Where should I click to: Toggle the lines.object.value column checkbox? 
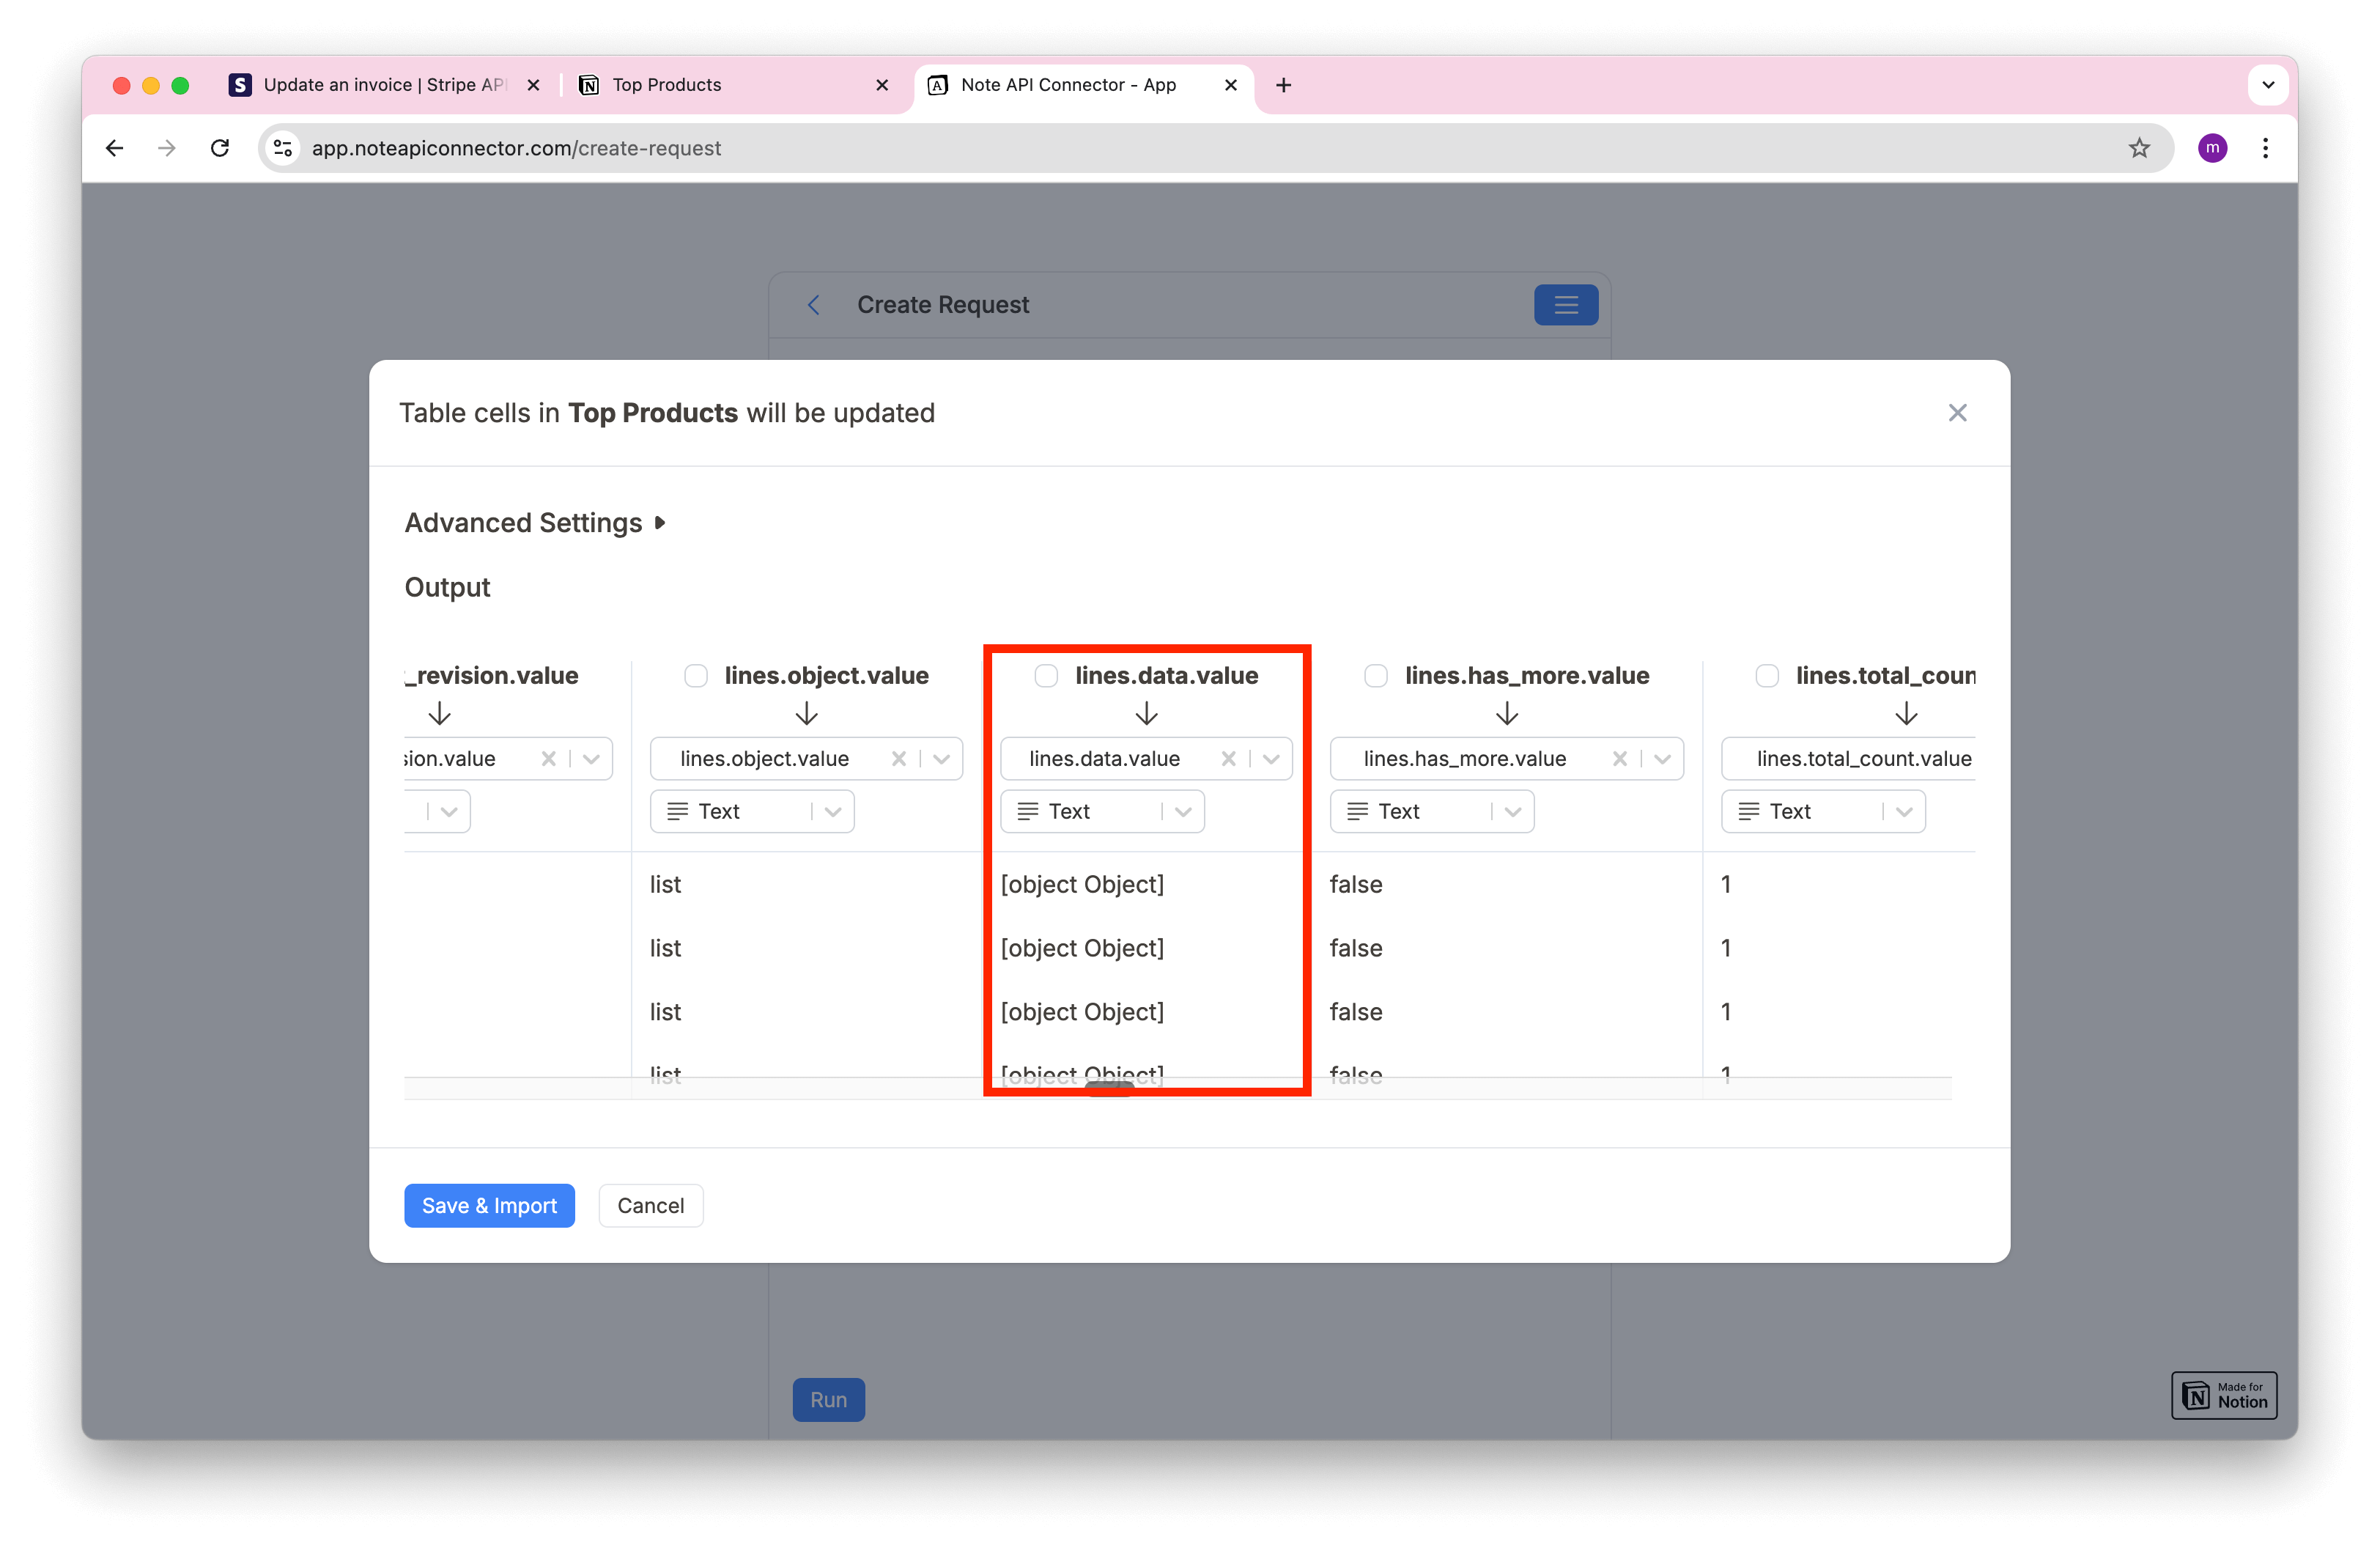pos(694,675)
